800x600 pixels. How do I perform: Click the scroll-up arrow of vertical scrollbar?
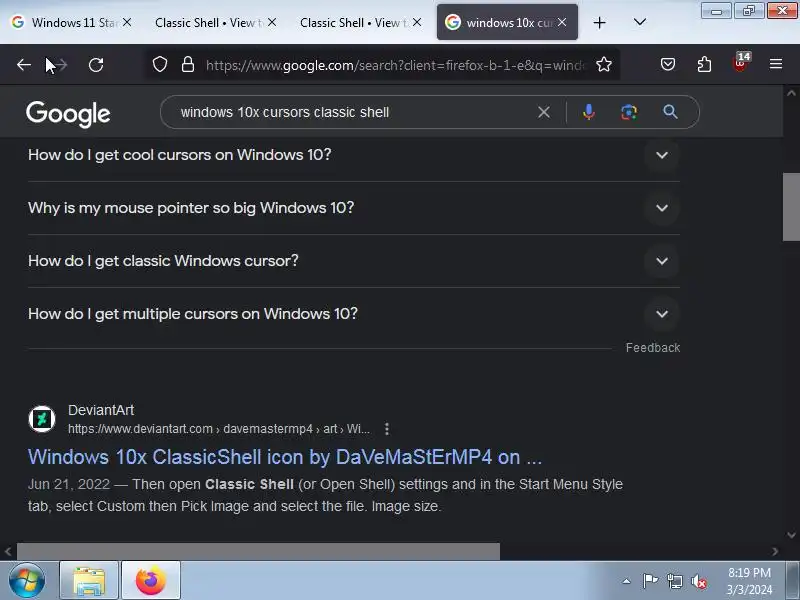click(791, 93)
